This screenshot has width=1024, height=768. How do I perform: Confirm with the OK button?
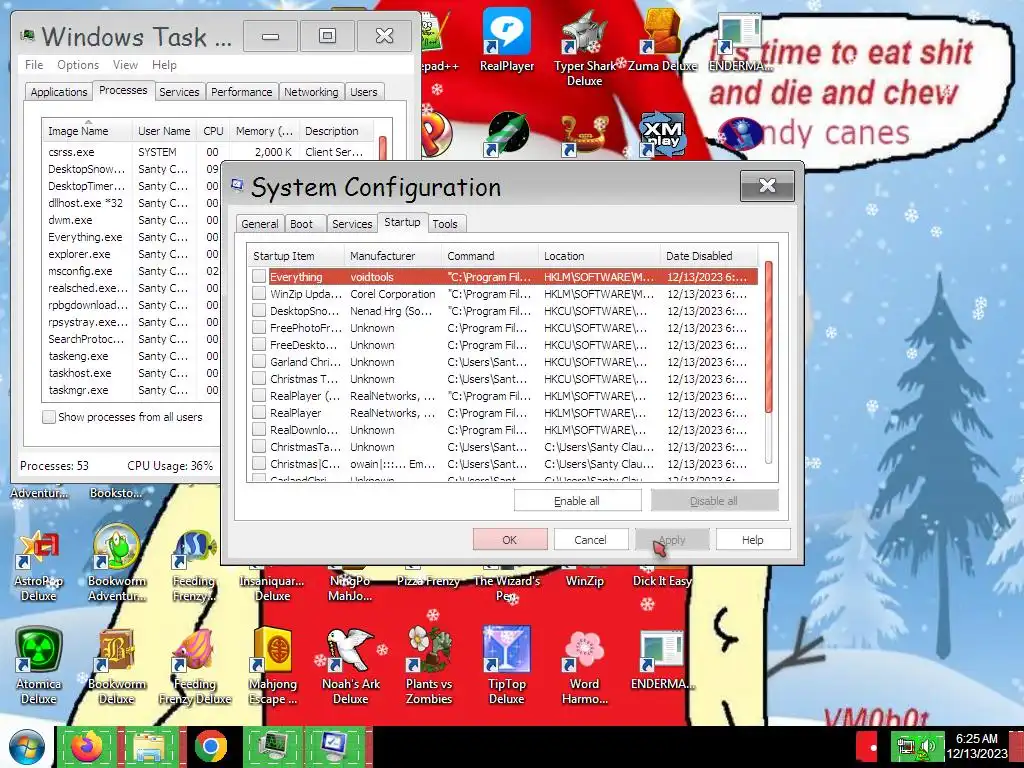(x=510, y=539)
